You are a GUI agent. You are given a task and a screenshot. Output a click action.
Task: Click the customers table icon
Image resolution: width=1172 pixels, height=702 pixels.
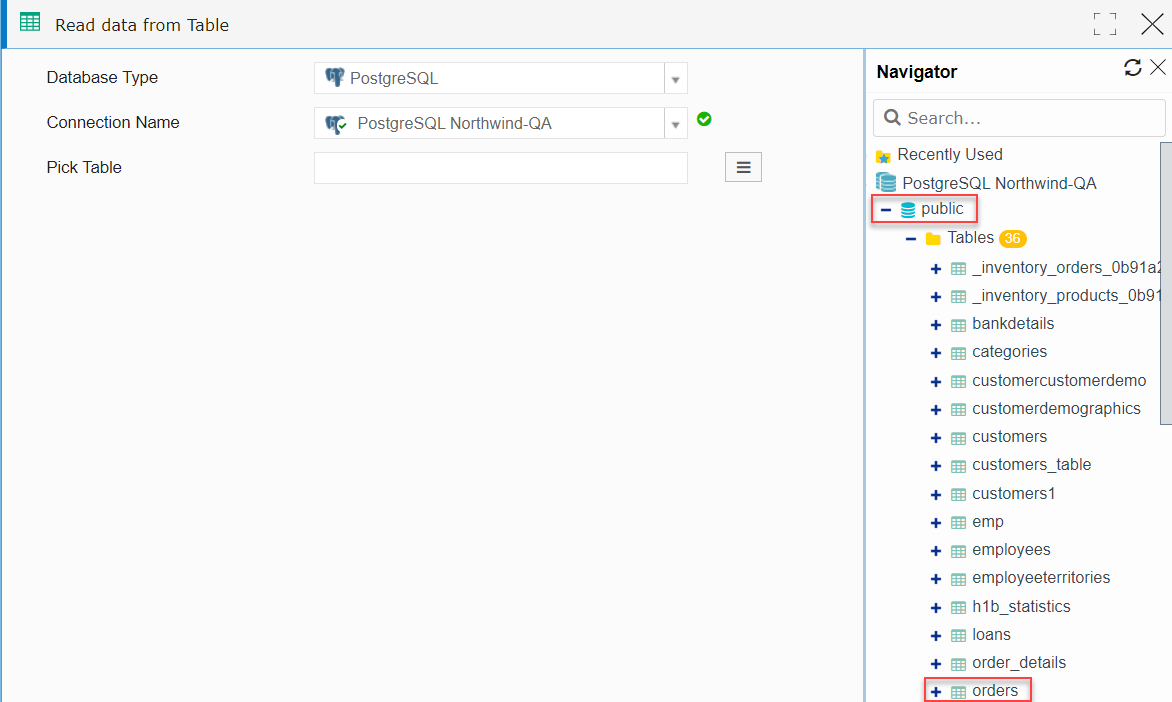pos(958,438)
